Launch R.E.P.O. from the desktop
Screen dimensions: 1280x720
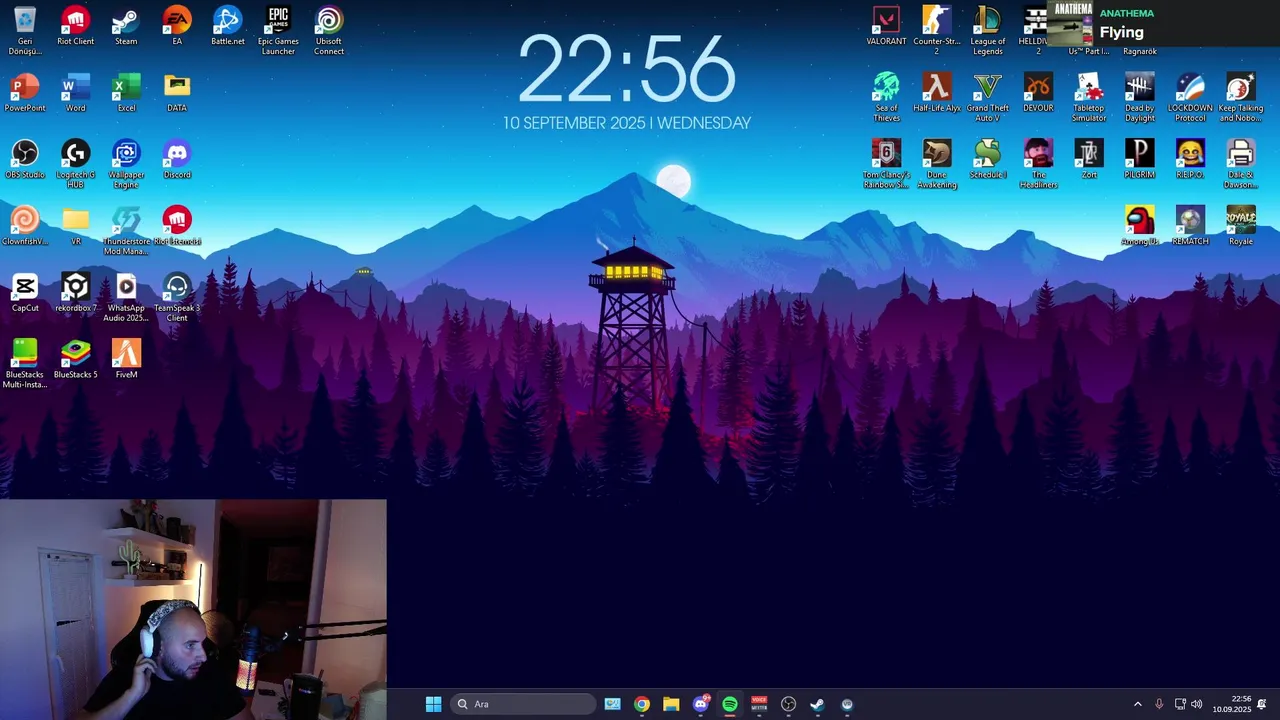pyautogui.click(x=1190, y=160)
